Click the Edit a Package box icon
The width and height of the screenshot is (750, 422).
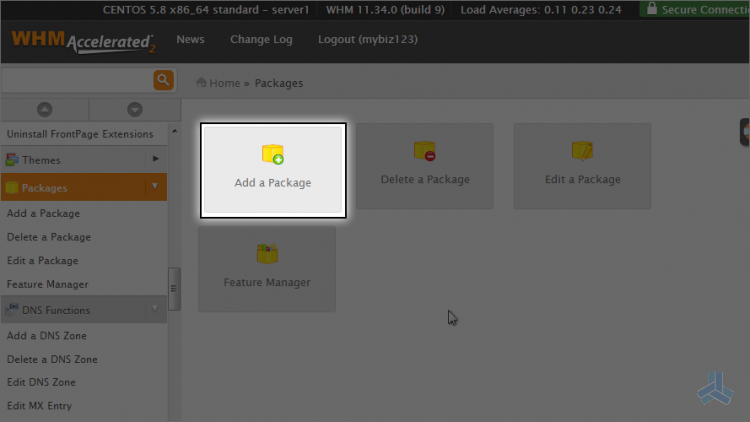click(x=582, y=151)
